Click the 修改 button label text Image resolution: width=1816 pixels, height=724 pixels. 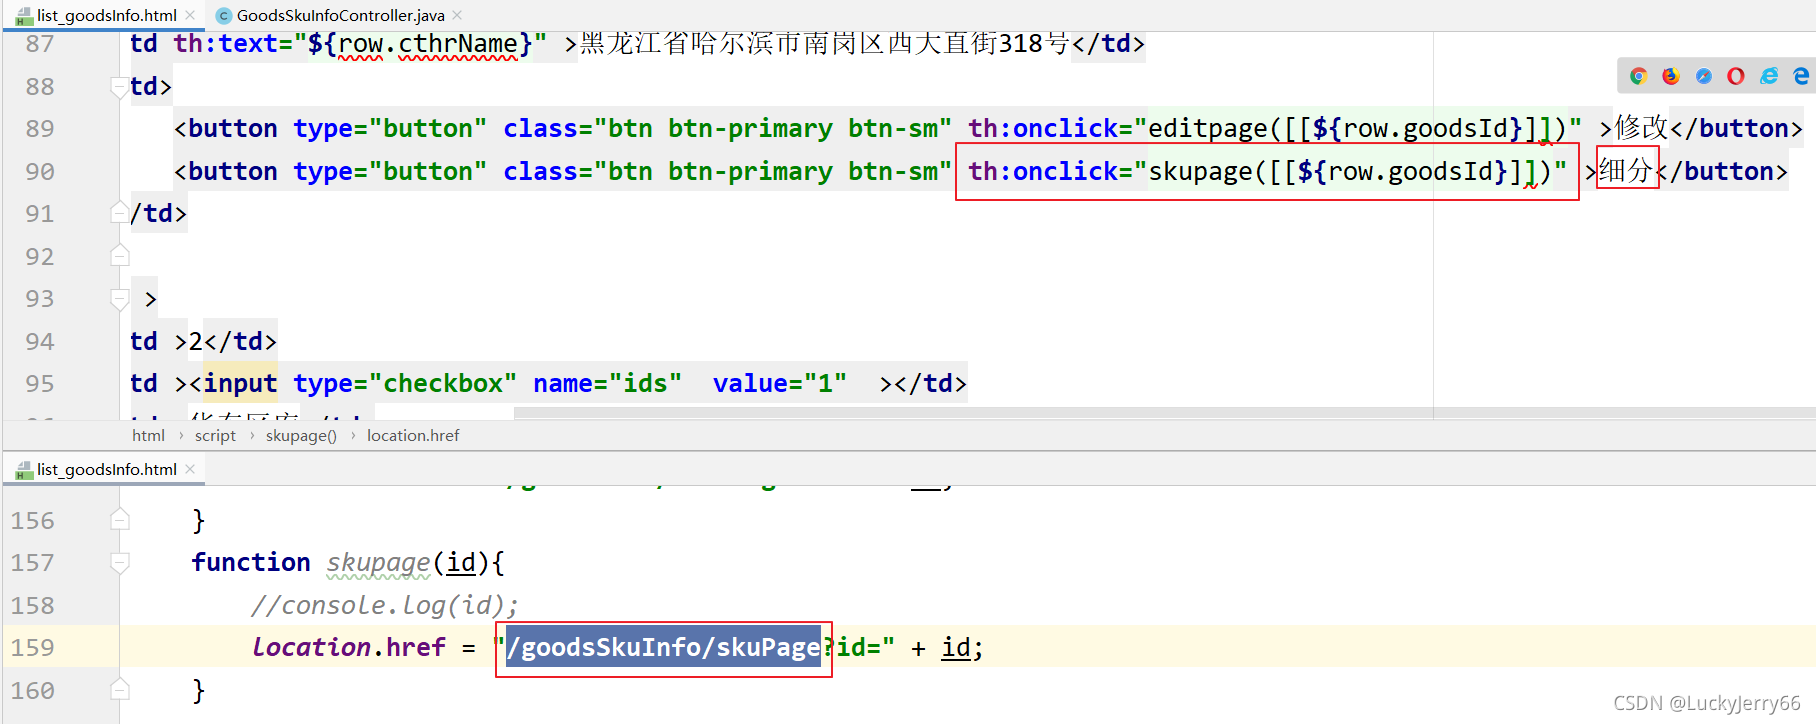(1642, 128)
